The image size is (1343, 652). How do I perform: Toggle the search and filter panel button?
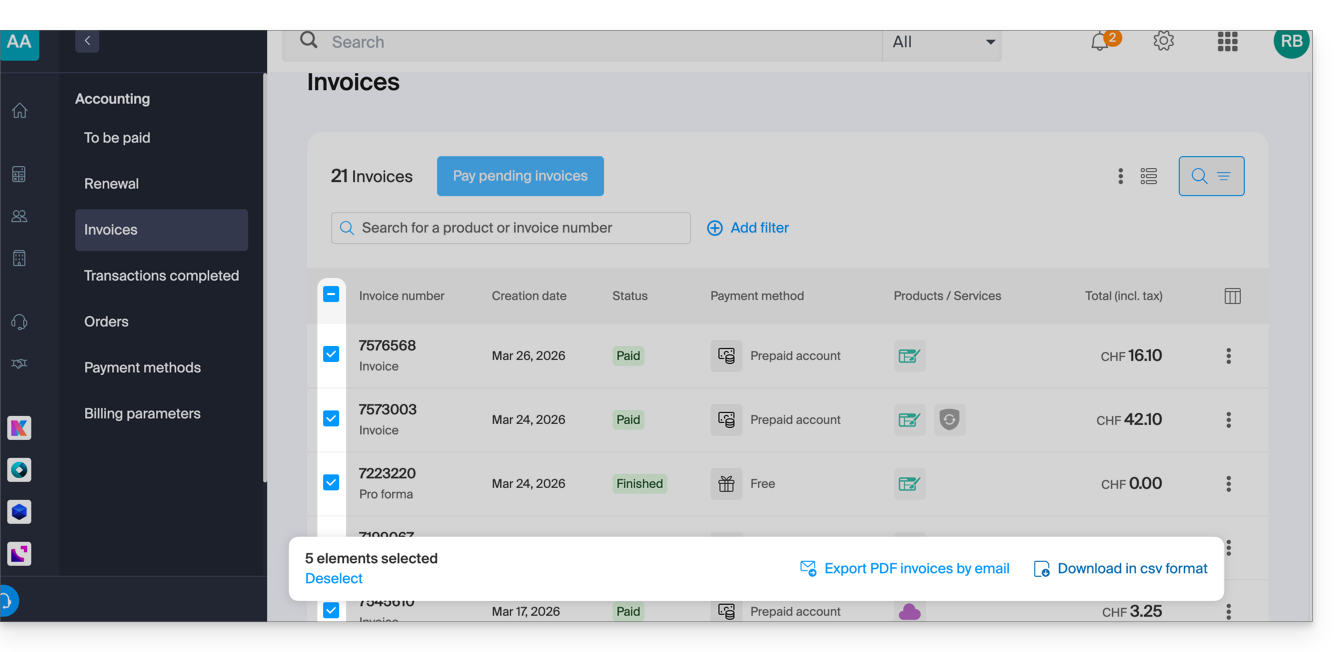tap(1211, 176)
